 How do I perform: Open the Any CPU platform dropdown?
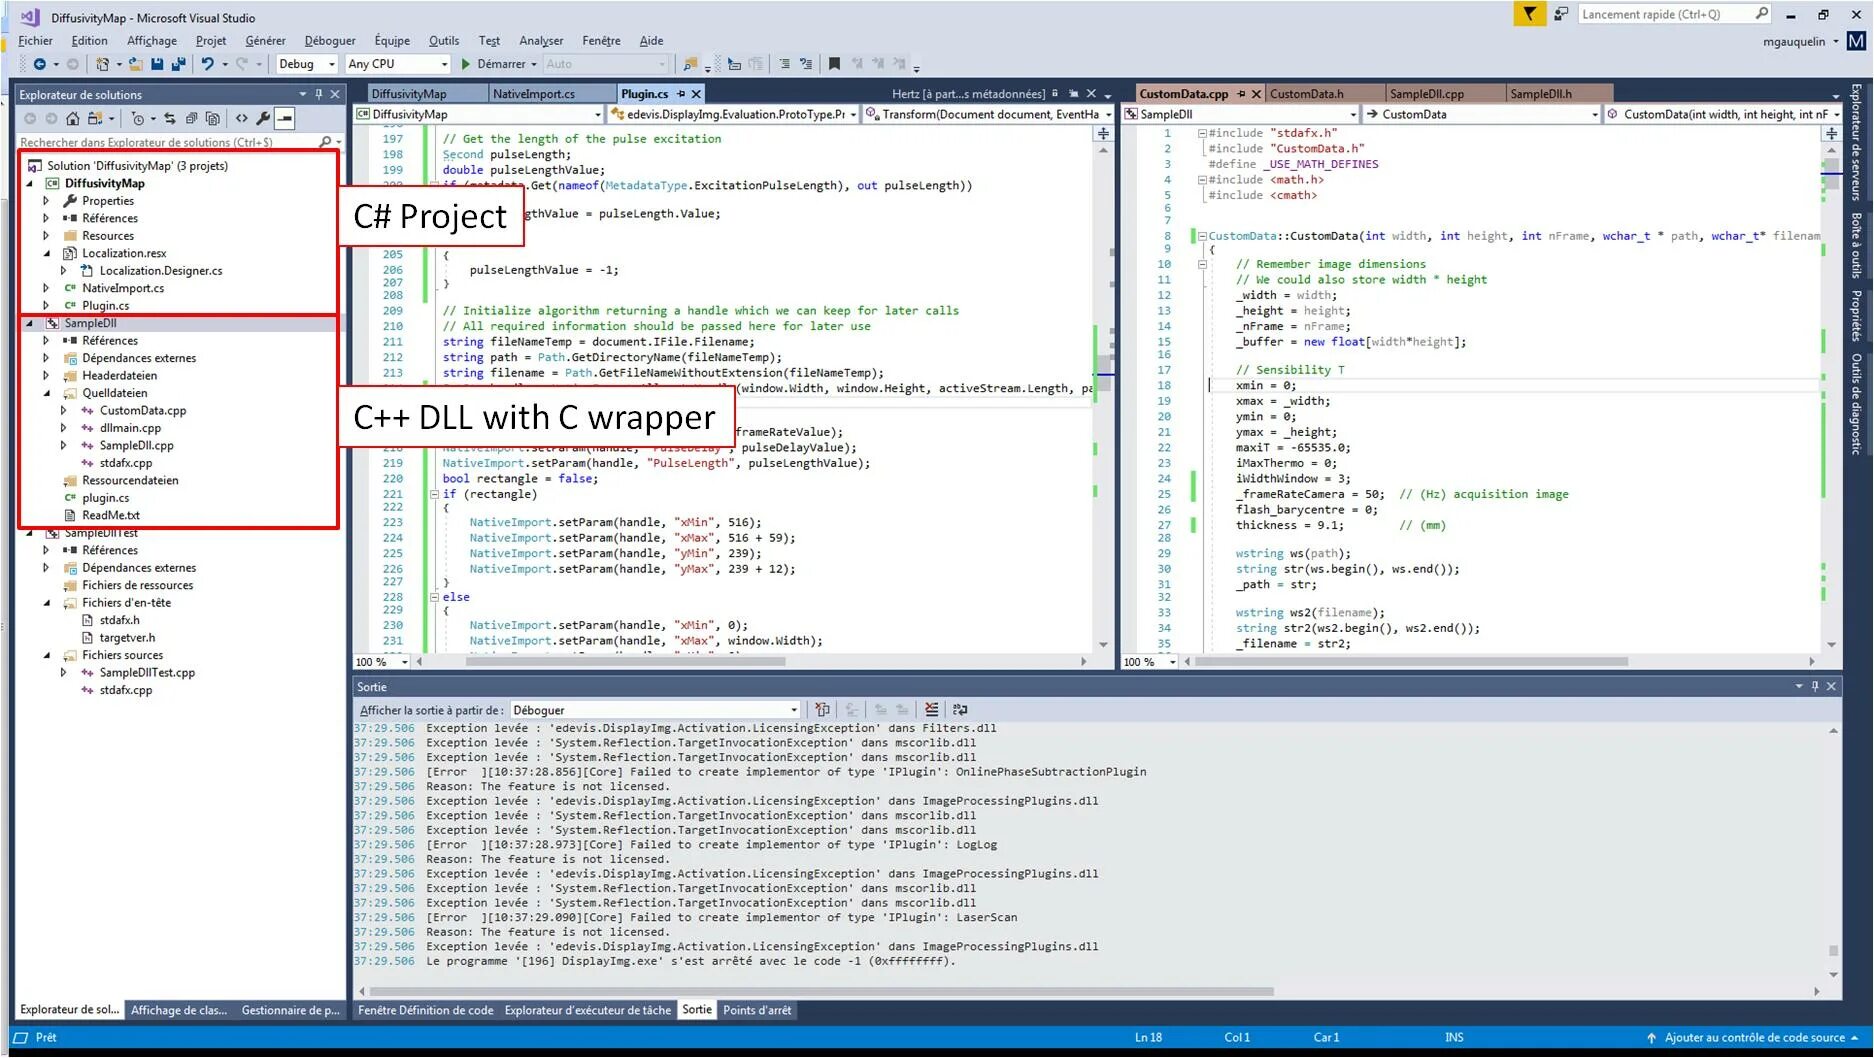point(398,64)
